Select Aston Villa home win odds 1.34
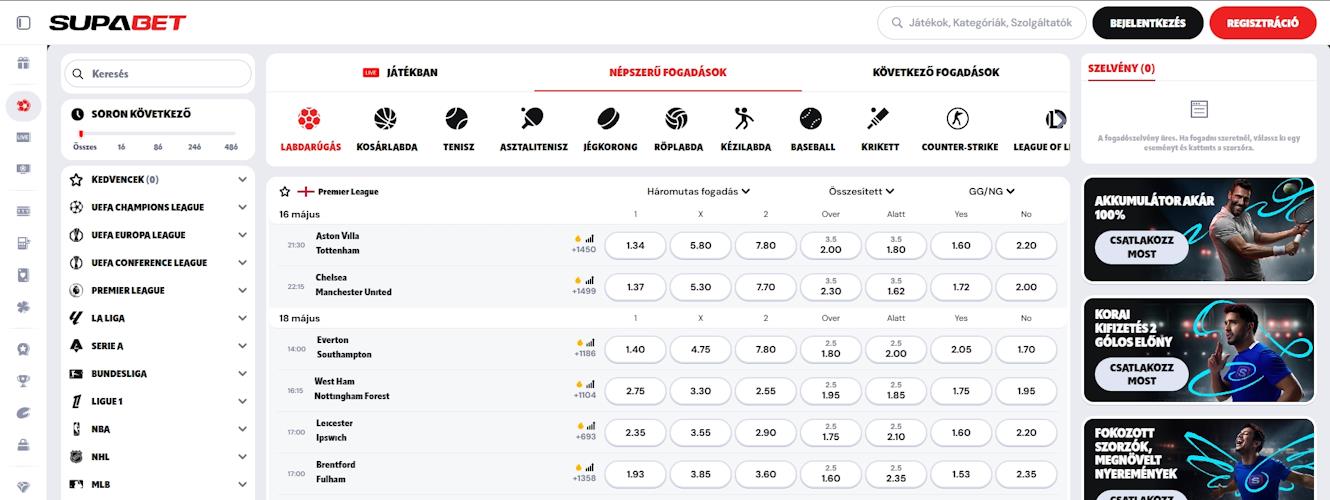This screenshot has height=500, width=1330. (x=635, y=246)
